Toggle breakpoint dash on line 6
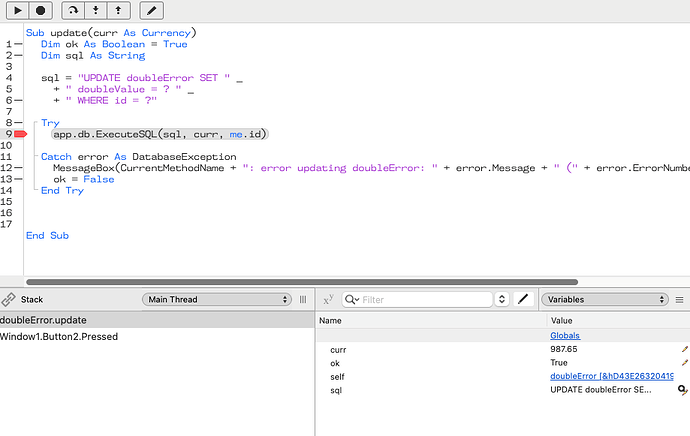 pyautogui.click(x=18, y=100)
